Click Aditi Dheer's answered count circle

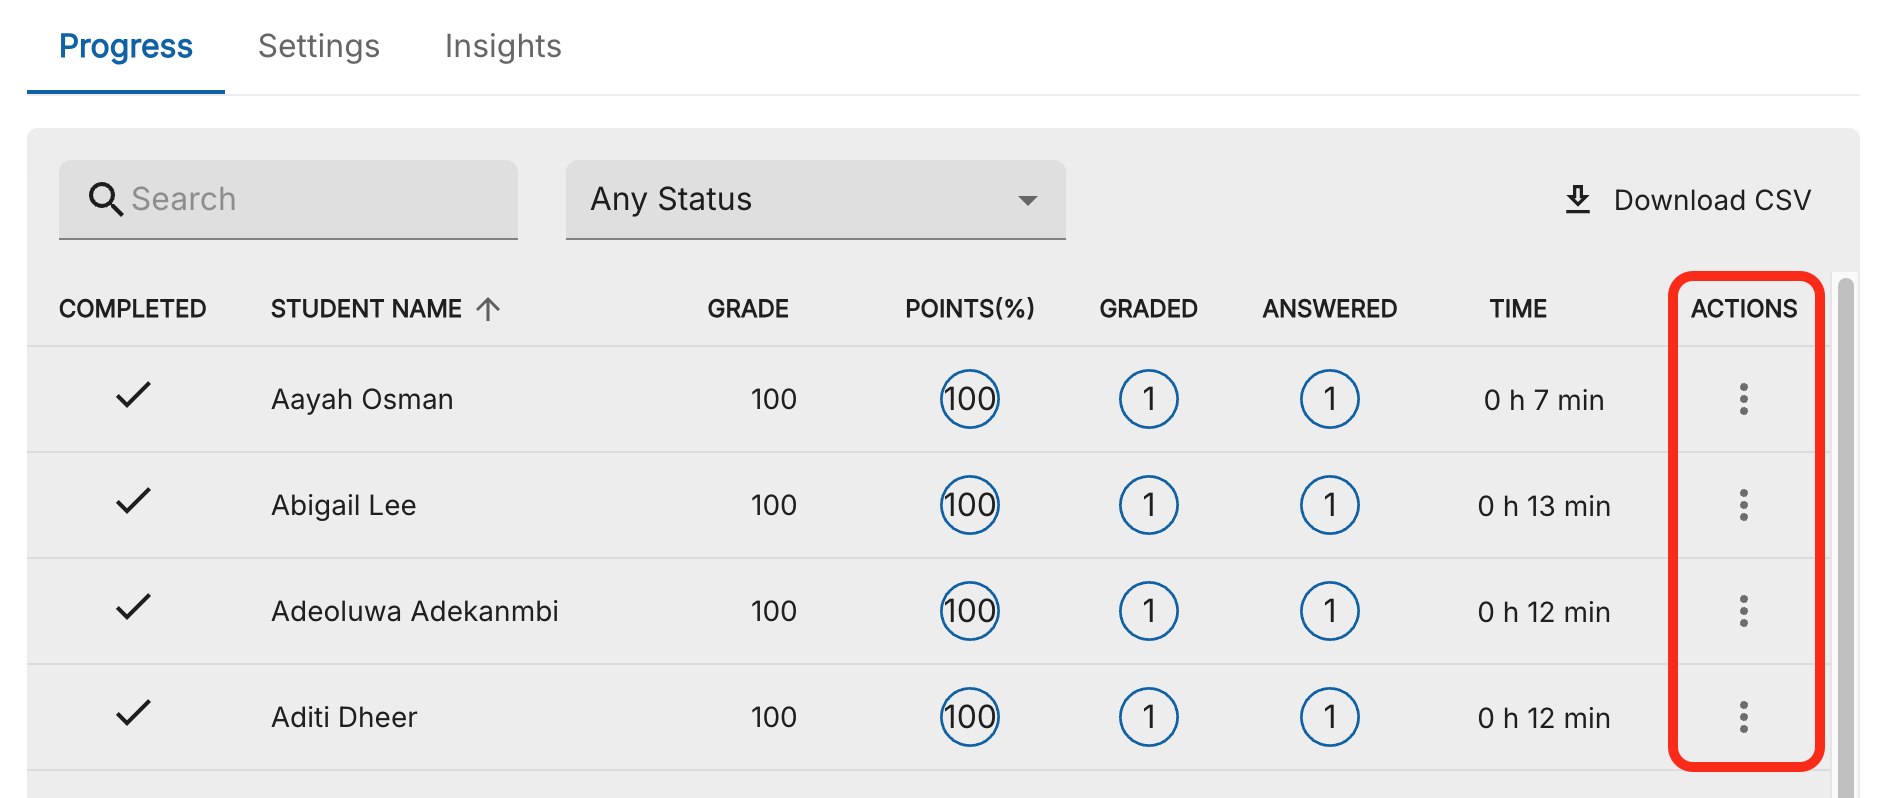pos(1329,717)
